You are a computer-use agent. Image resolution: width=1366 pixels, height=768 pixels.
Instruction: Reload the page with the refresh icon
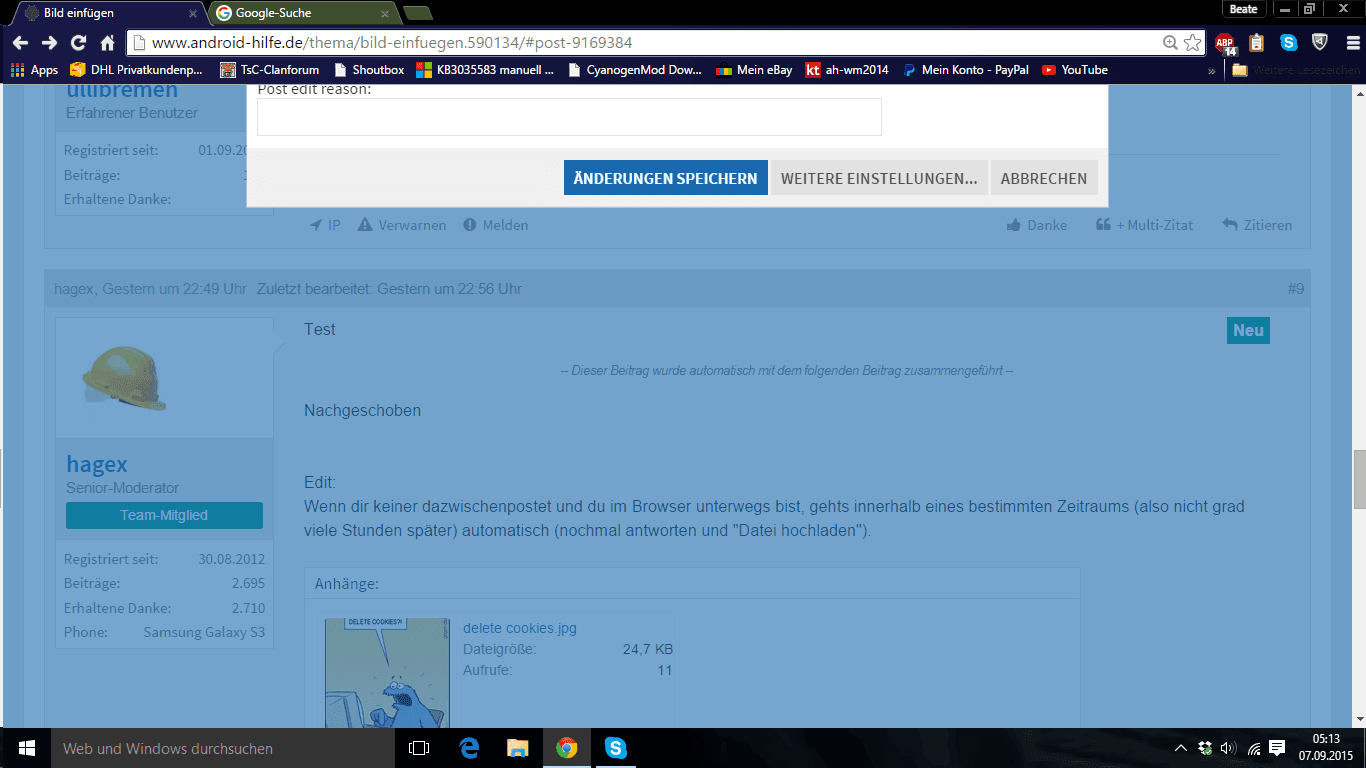click(x=78, y=43)
